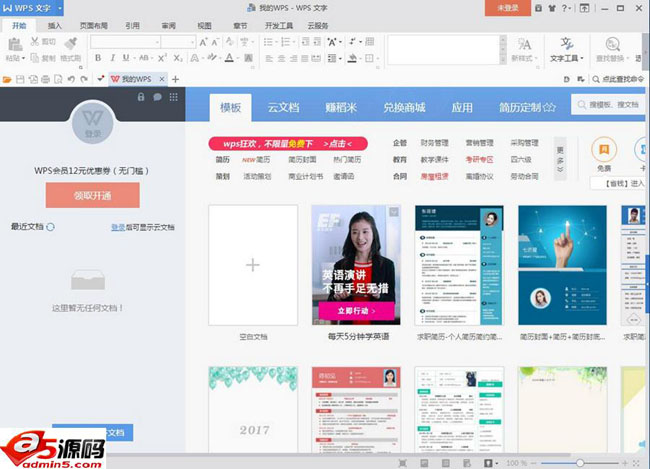Viewport: 650px width, 469px height.
Task: Click the decrease font size icon
Action: point(215,42)
